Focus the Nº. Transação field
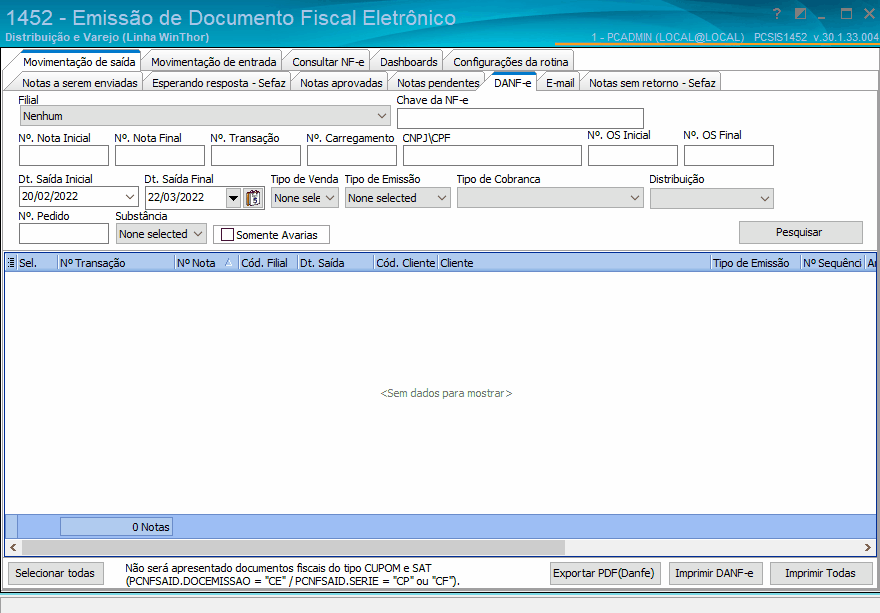Viewport: 880px width, 613px height. pyautogui.click(x=256, y=155)
